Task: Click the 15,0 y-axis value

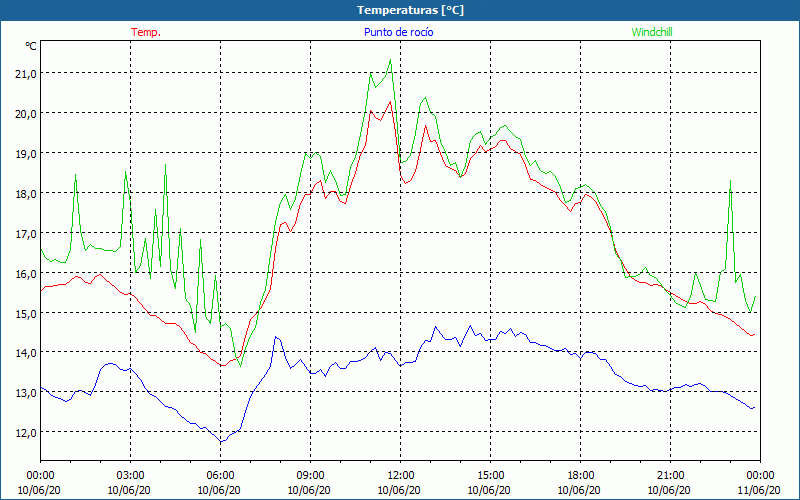Action: pos(26,313)
